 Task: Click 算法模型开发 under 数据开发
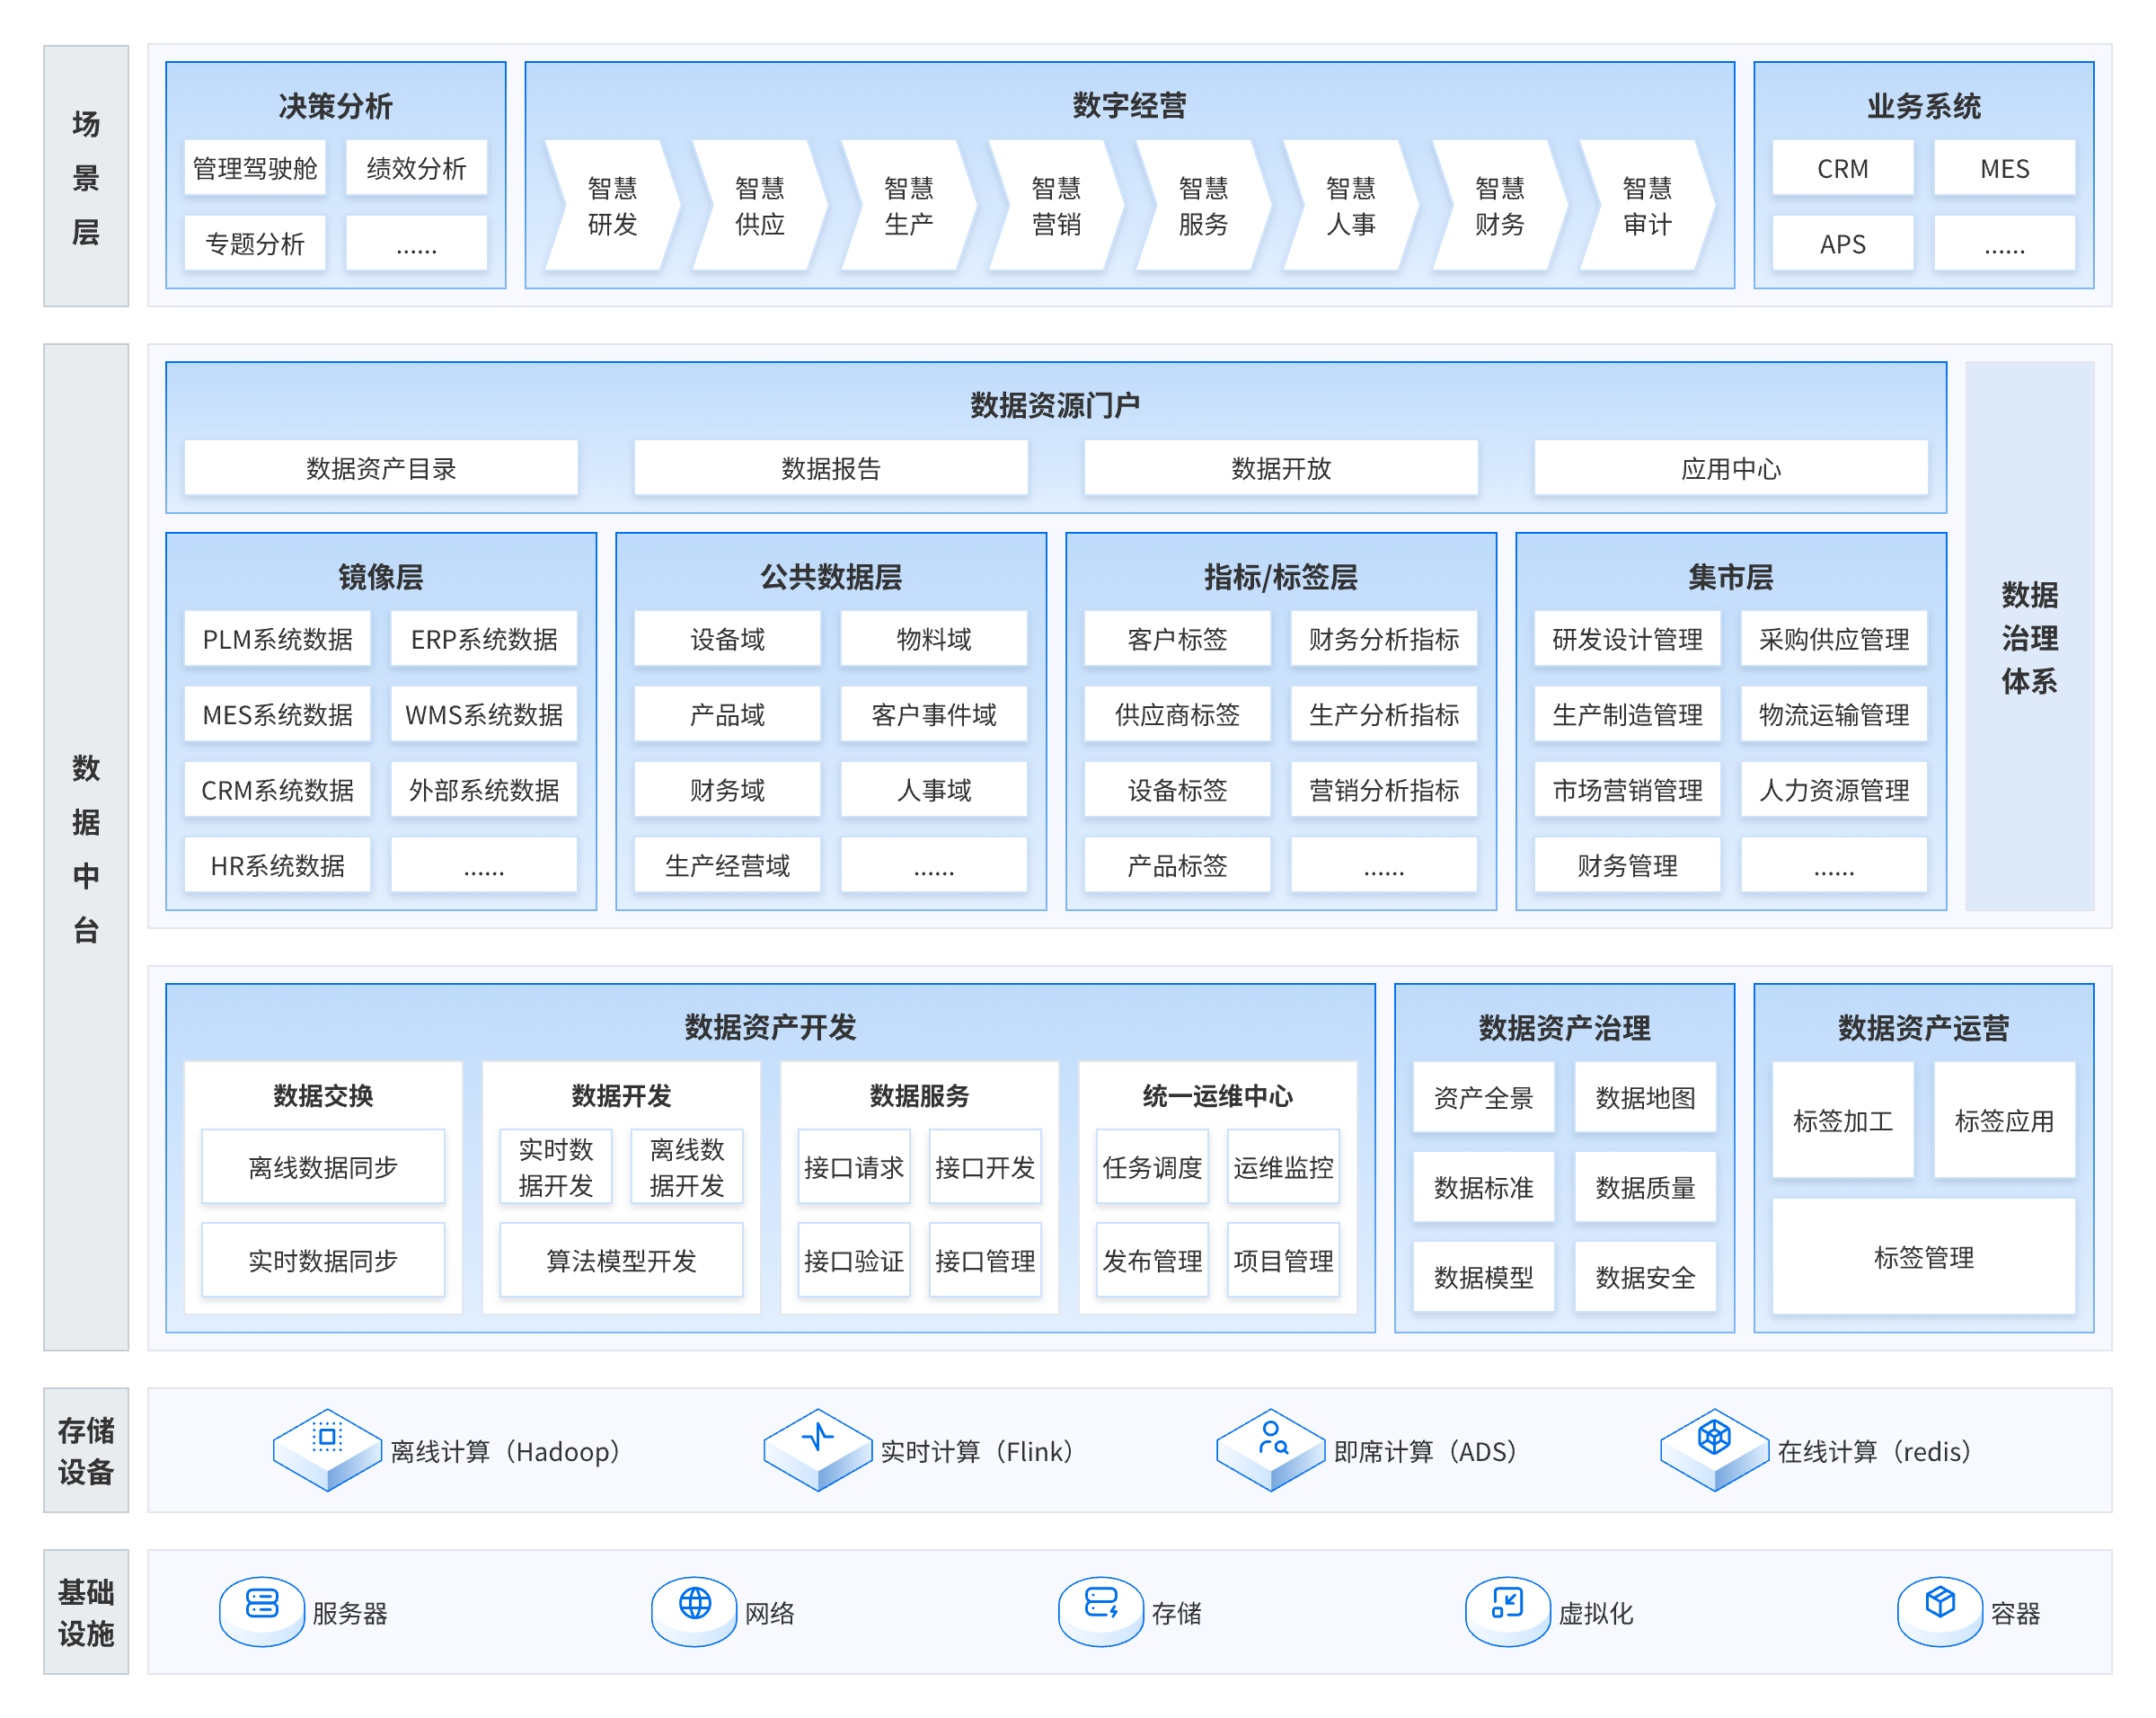click(x=621, y=1260)
